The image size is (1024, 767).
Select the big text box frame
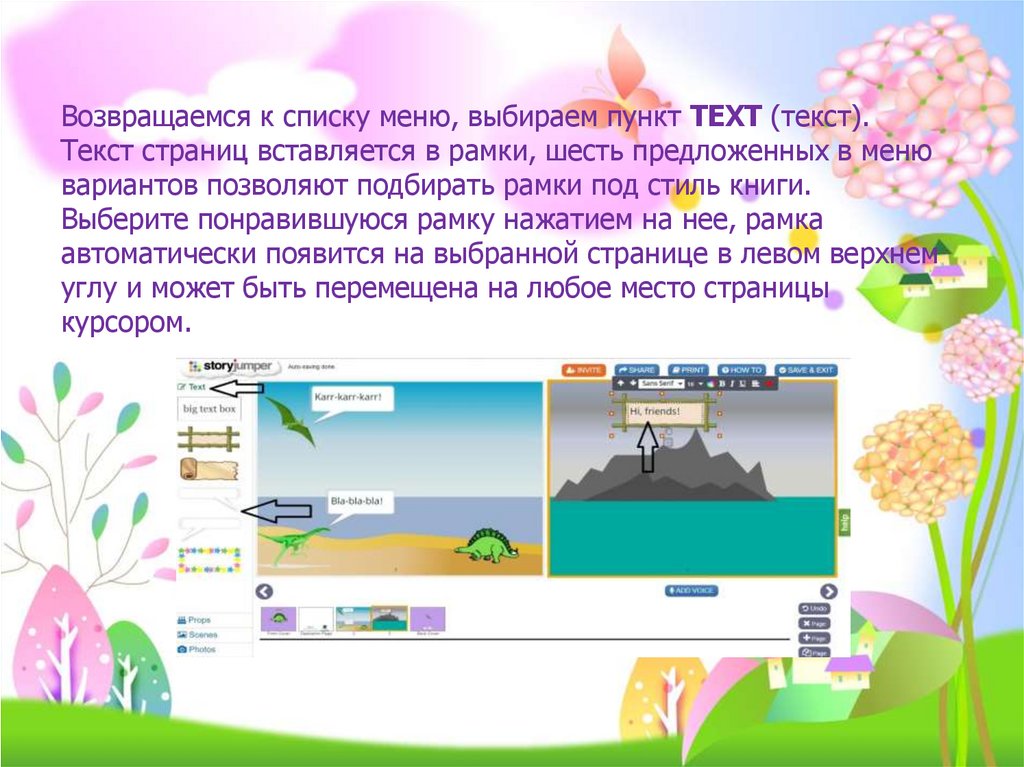coord(209,409)
